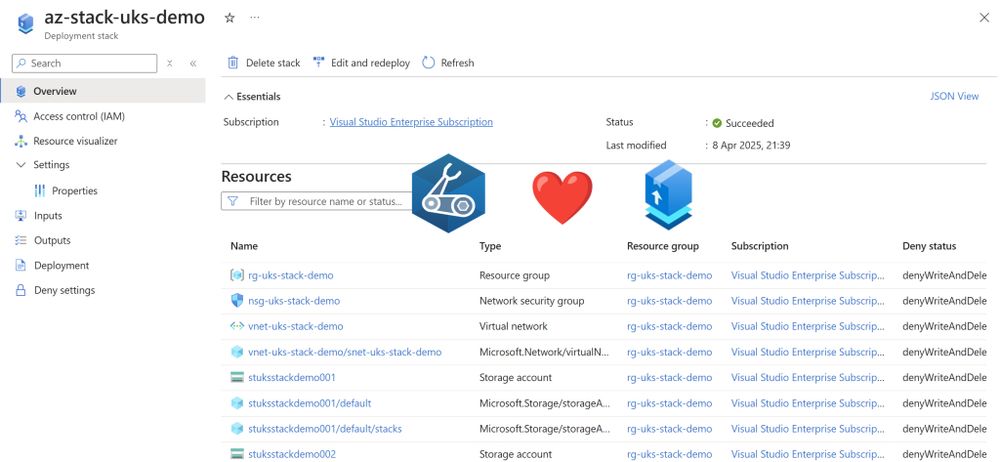The height and width of the screenshot is (462, 1000).
Task: Click the vnet-uks-stack-demo network icon
Action: (x=237, y=327)
